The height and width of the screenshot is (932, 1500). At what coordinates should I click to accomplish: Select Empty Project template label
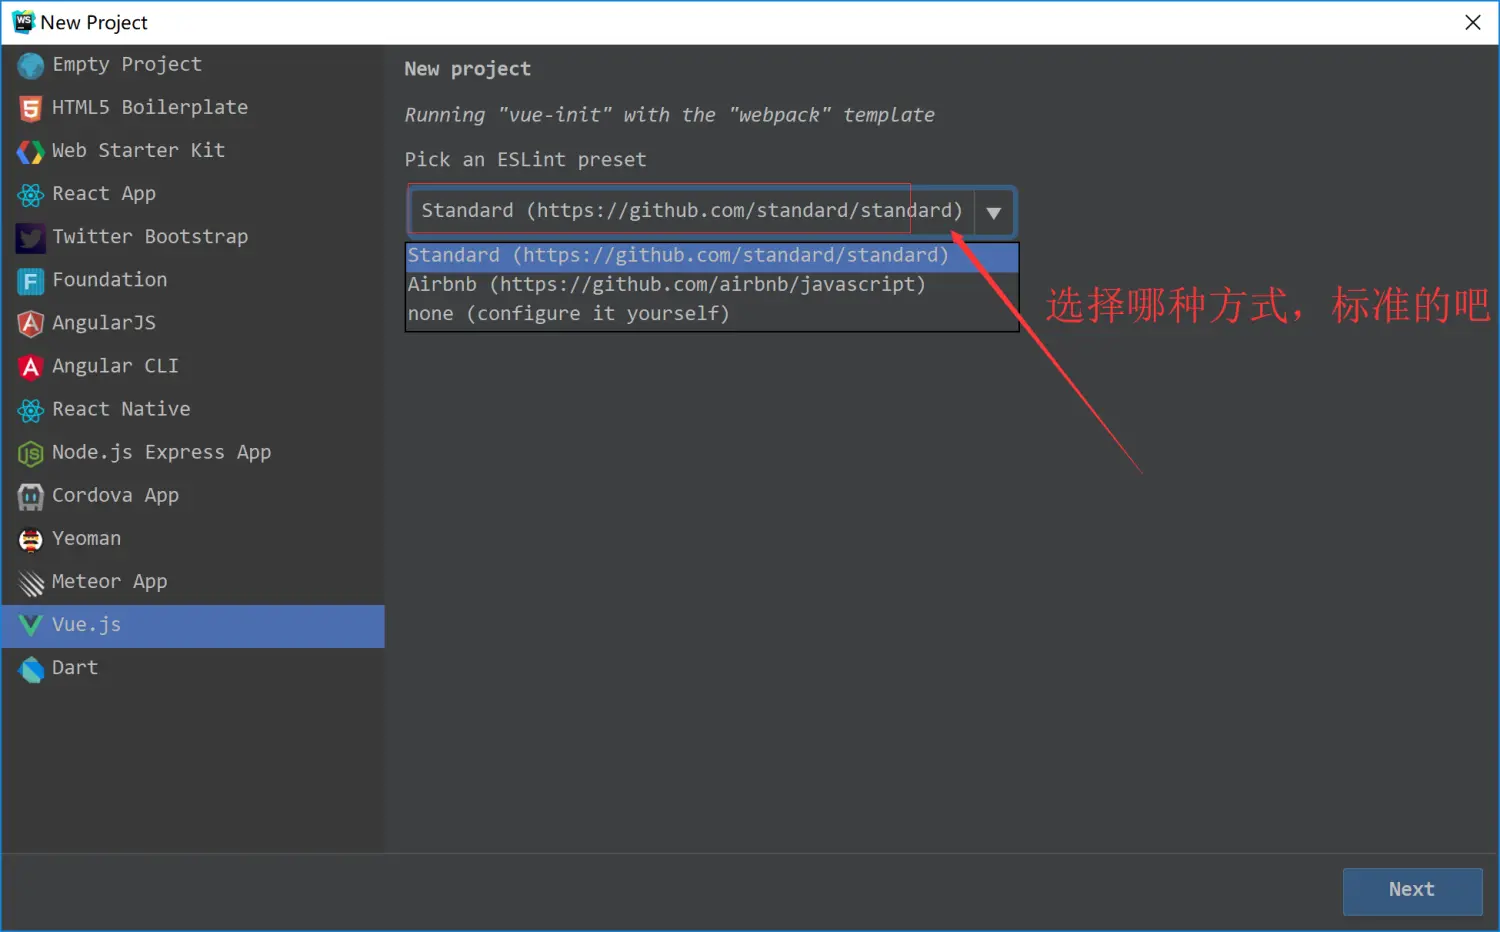click(127, 64)
